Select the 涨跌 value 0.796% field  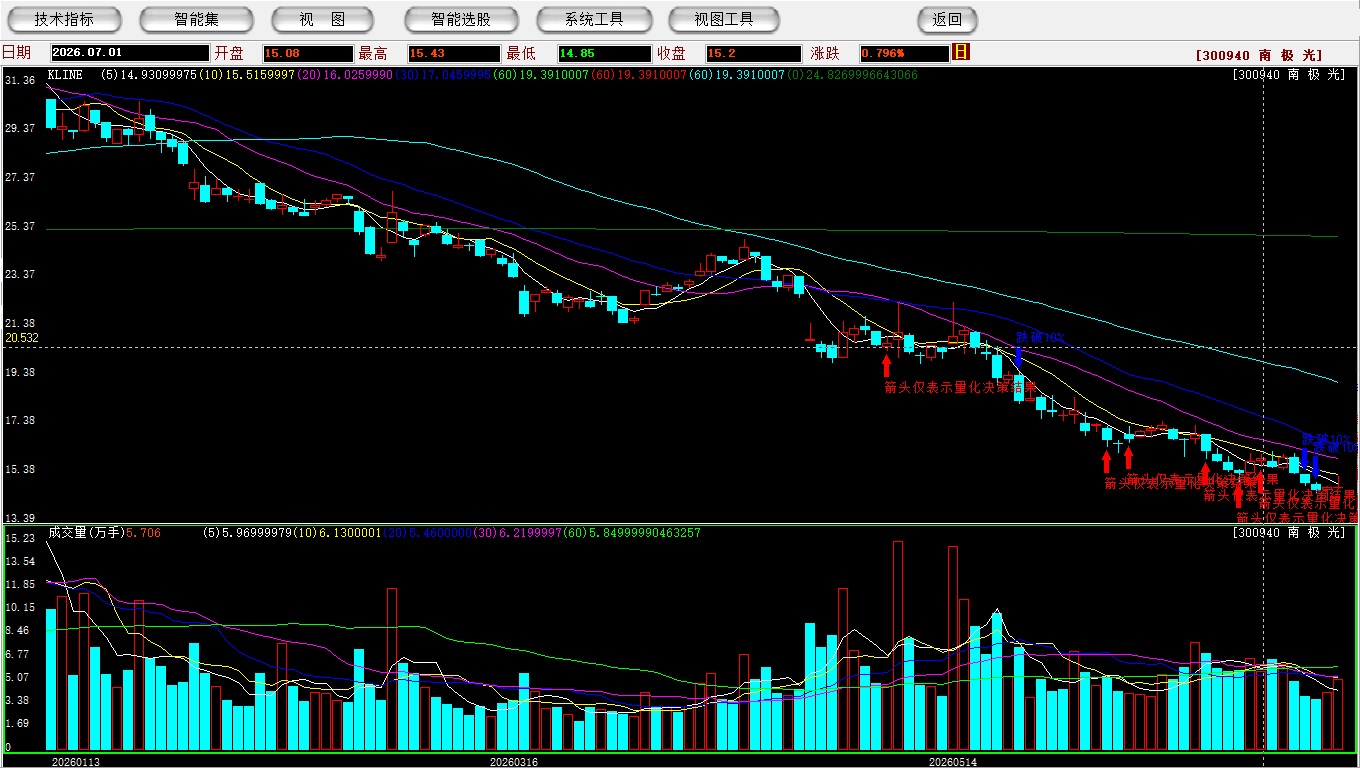903,53
